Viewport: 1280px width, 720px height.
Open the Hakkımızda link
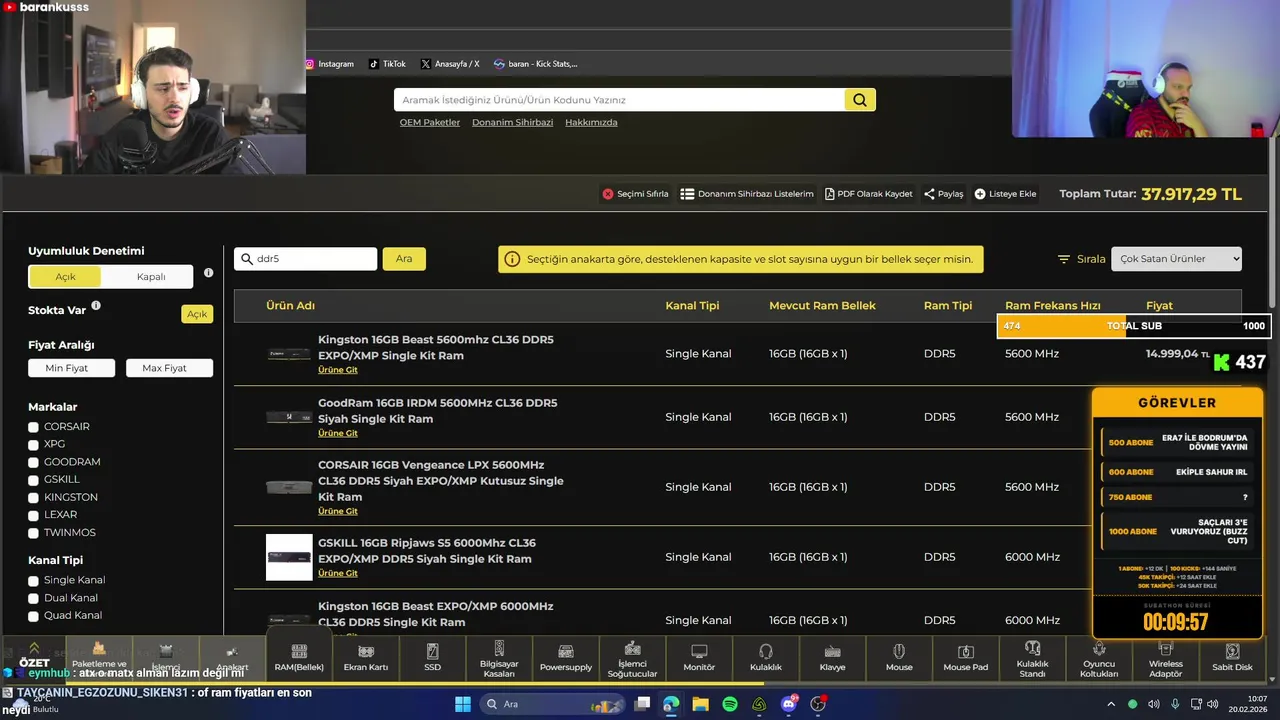(591, 122)
